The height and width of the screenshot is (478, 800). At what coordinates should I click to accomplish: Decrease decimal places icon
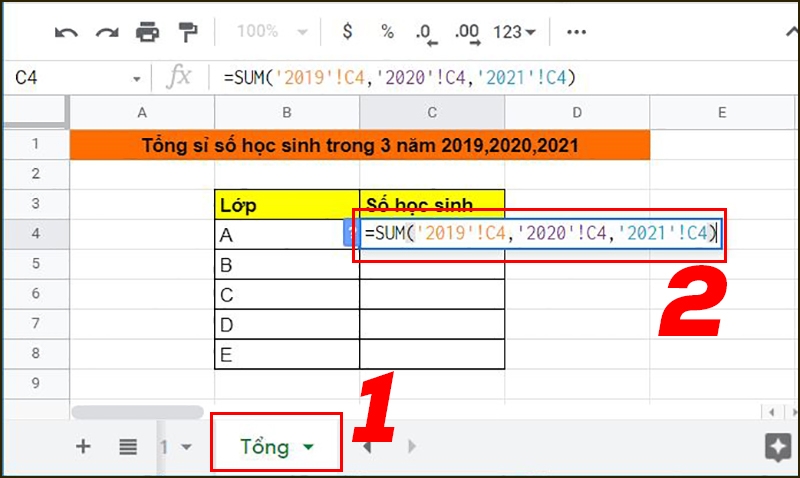coord(427,34)
